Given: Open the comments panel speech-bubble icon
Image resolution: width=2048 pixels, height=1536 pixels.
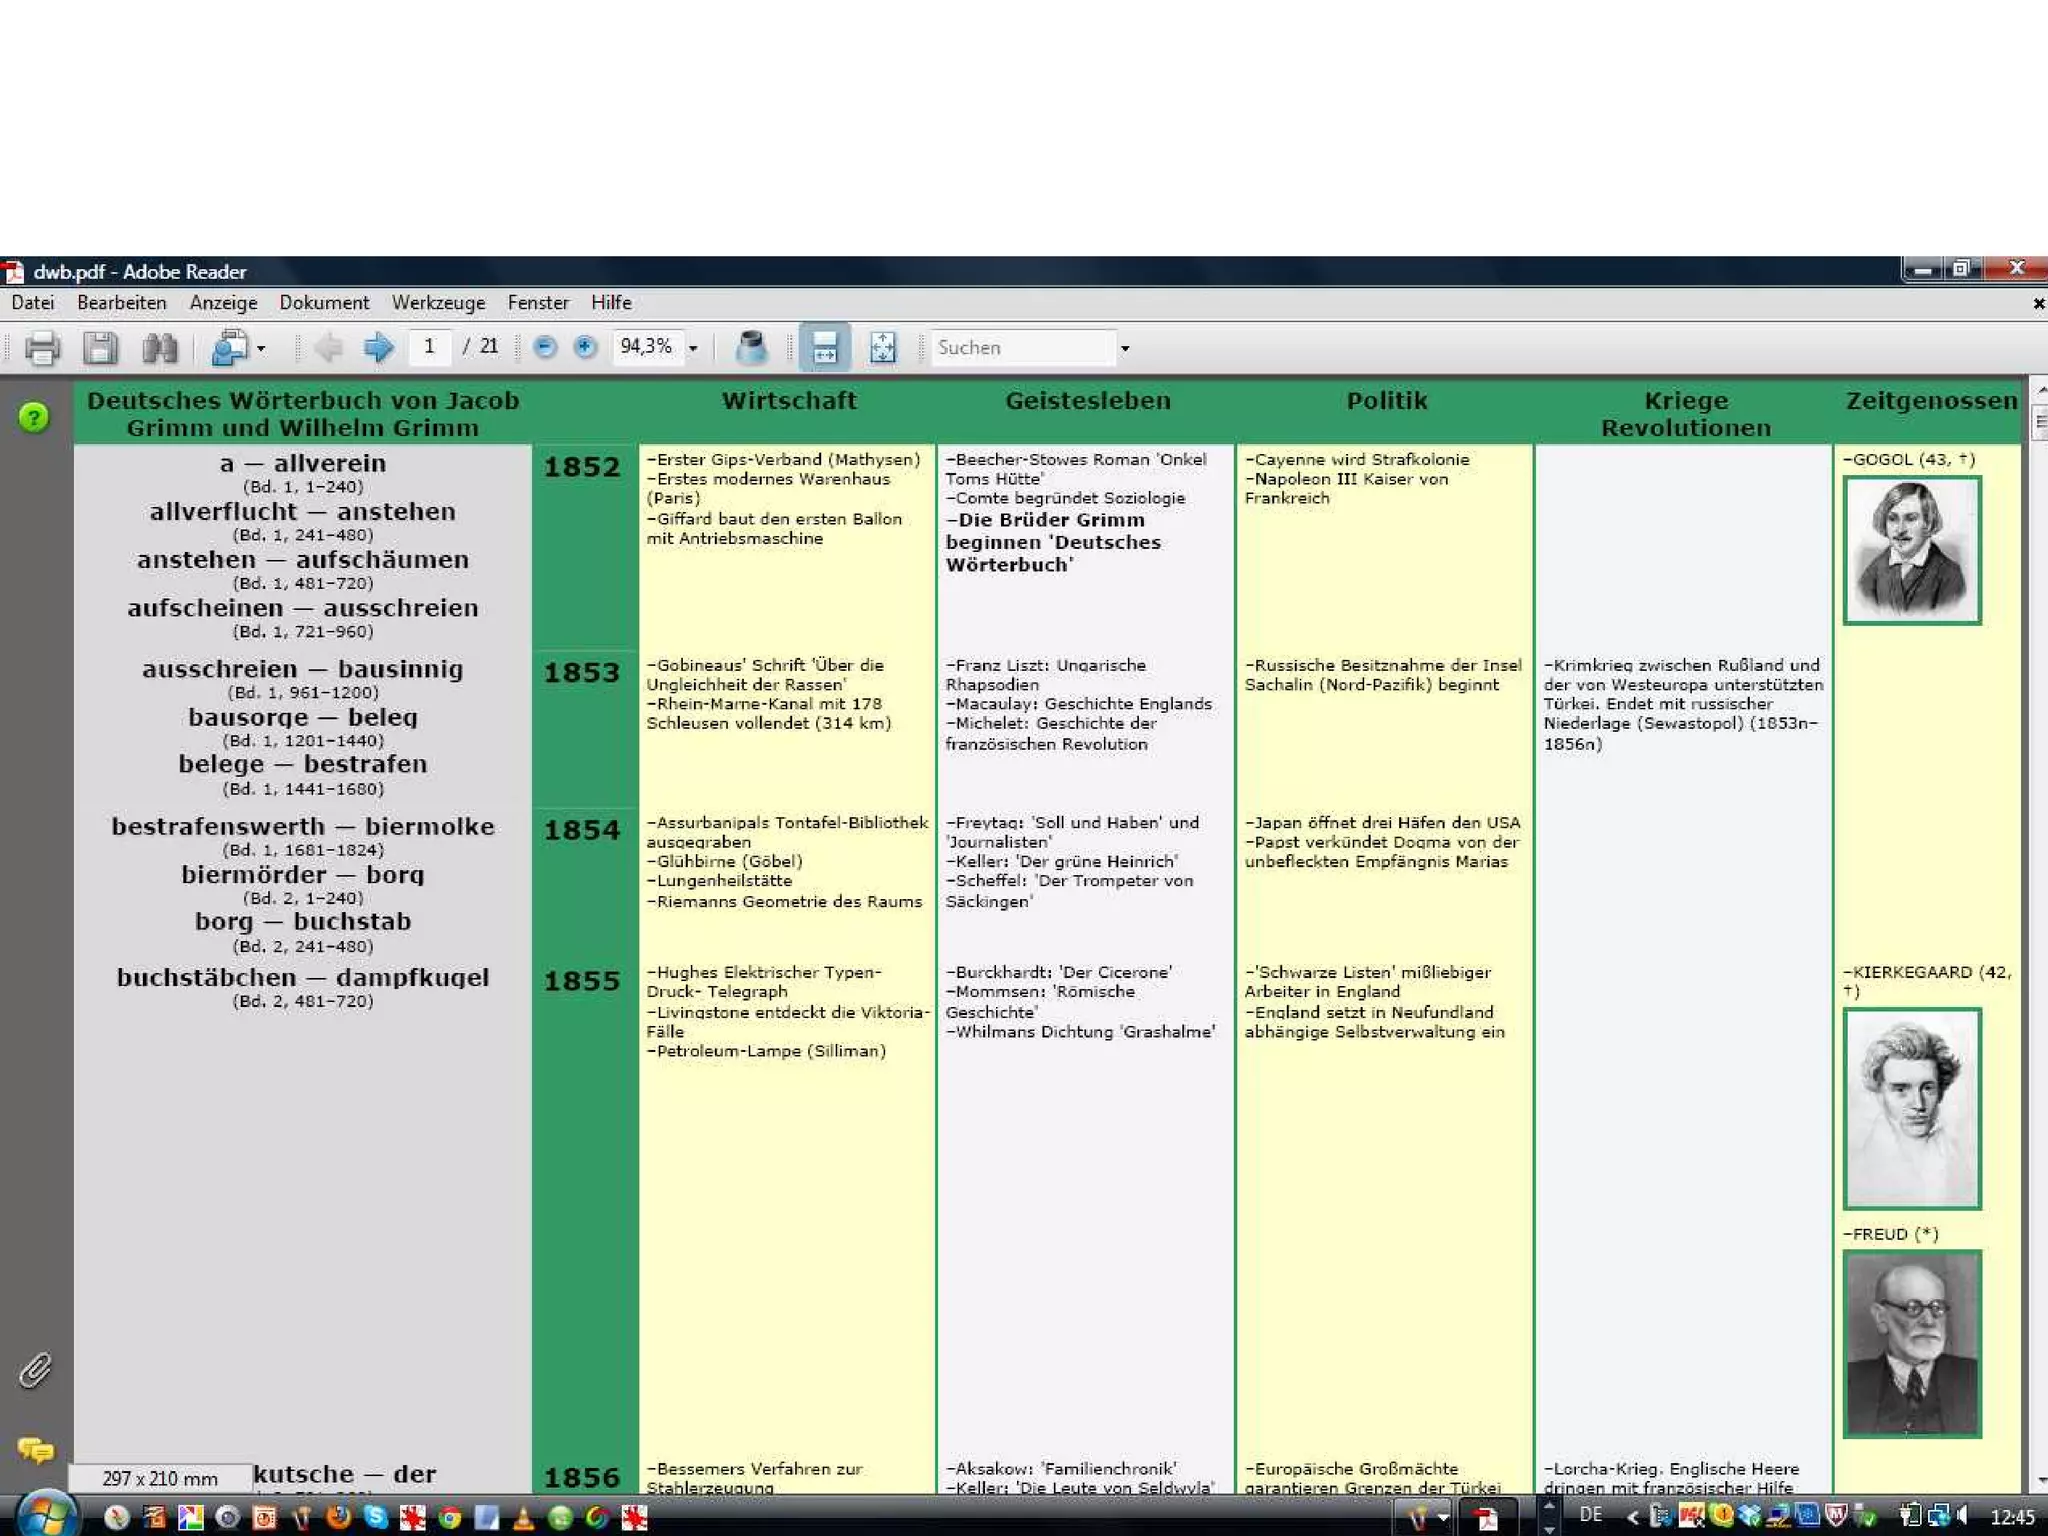Looking at the screenshot, I should tap(35, 1449).
